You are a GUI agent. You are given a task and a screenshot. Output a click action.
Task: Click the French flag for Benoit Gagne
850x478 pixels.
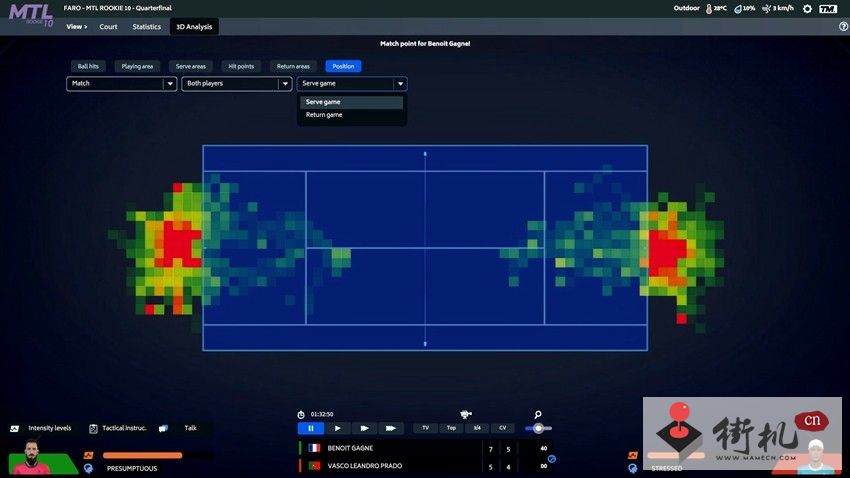(314, 448)
